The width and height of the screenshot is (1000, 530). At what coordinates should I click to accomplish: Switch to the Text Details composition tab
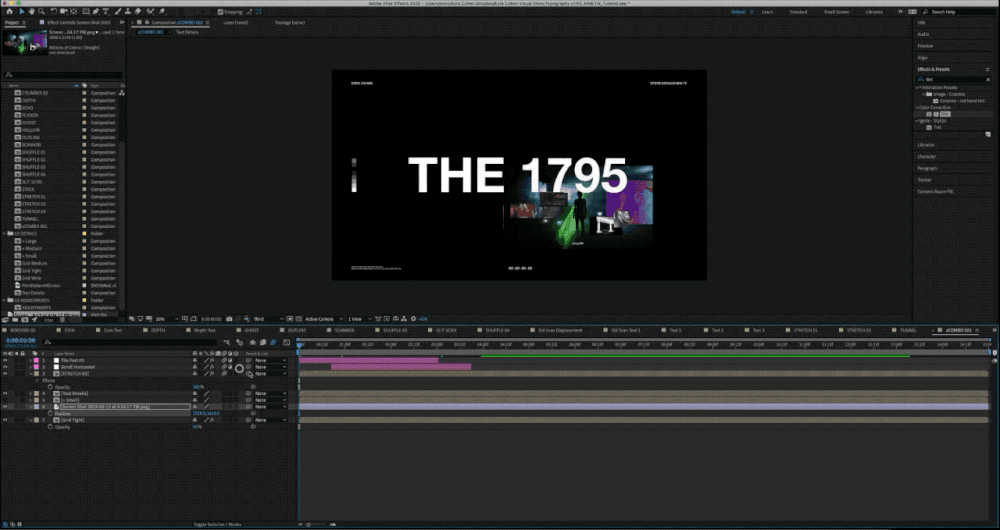187,32
